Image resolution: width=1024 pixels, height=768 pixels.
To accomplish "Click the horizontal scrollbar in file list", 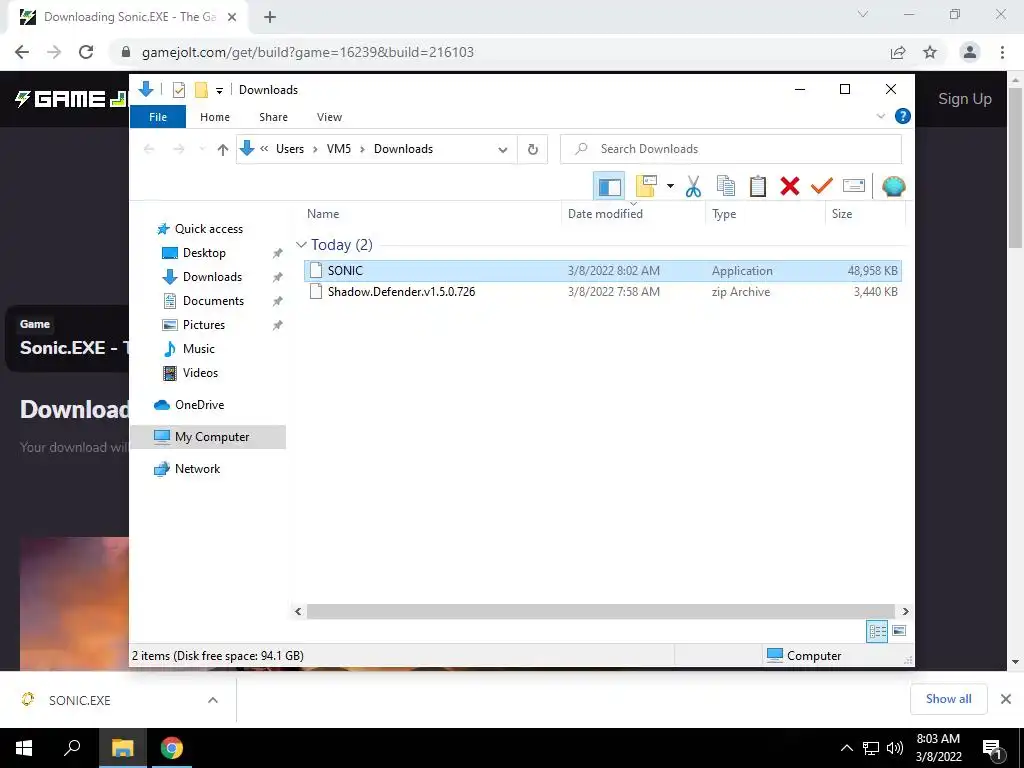I will 600,611.
